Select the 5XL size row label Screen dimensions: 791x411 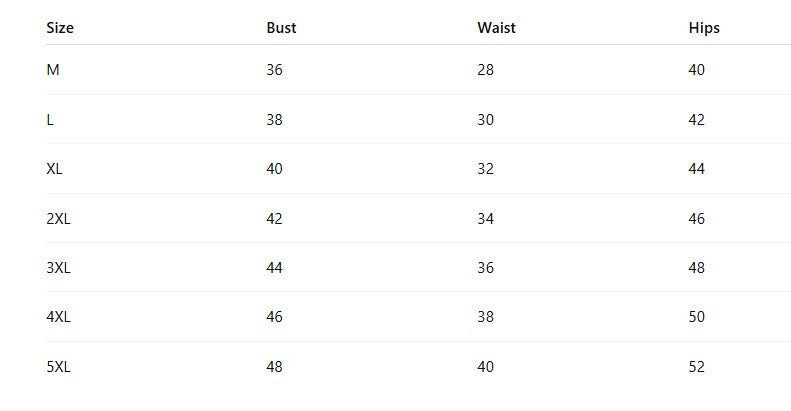point(59,367)
